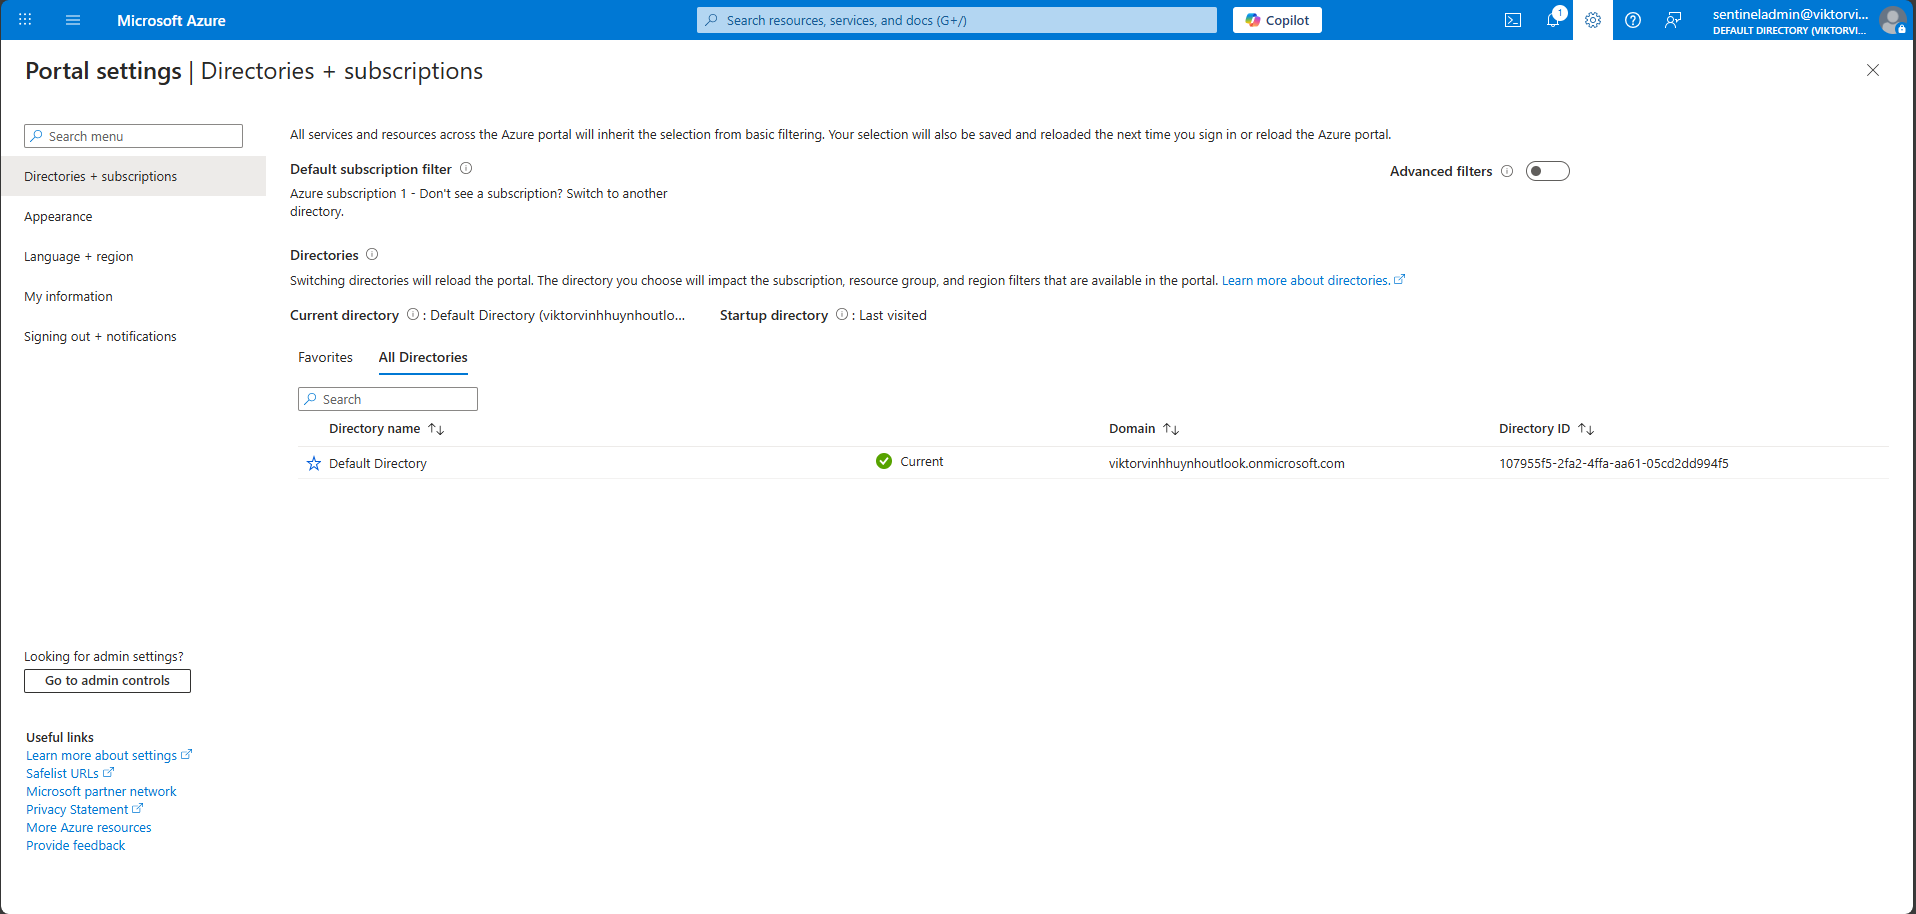This screenshot has height=914, width=1916.
Task: Open the notifications bell
Action: point(1553,20)
